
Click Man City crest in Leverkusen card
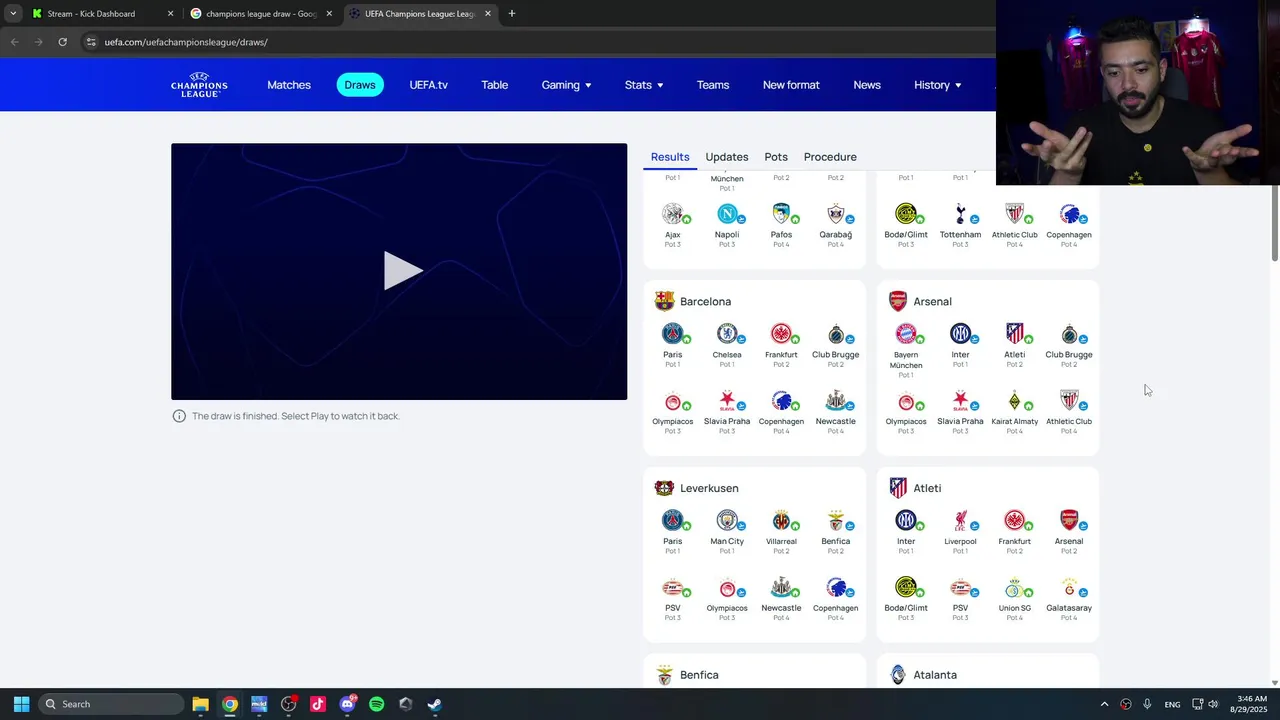[x=727, y=521]
